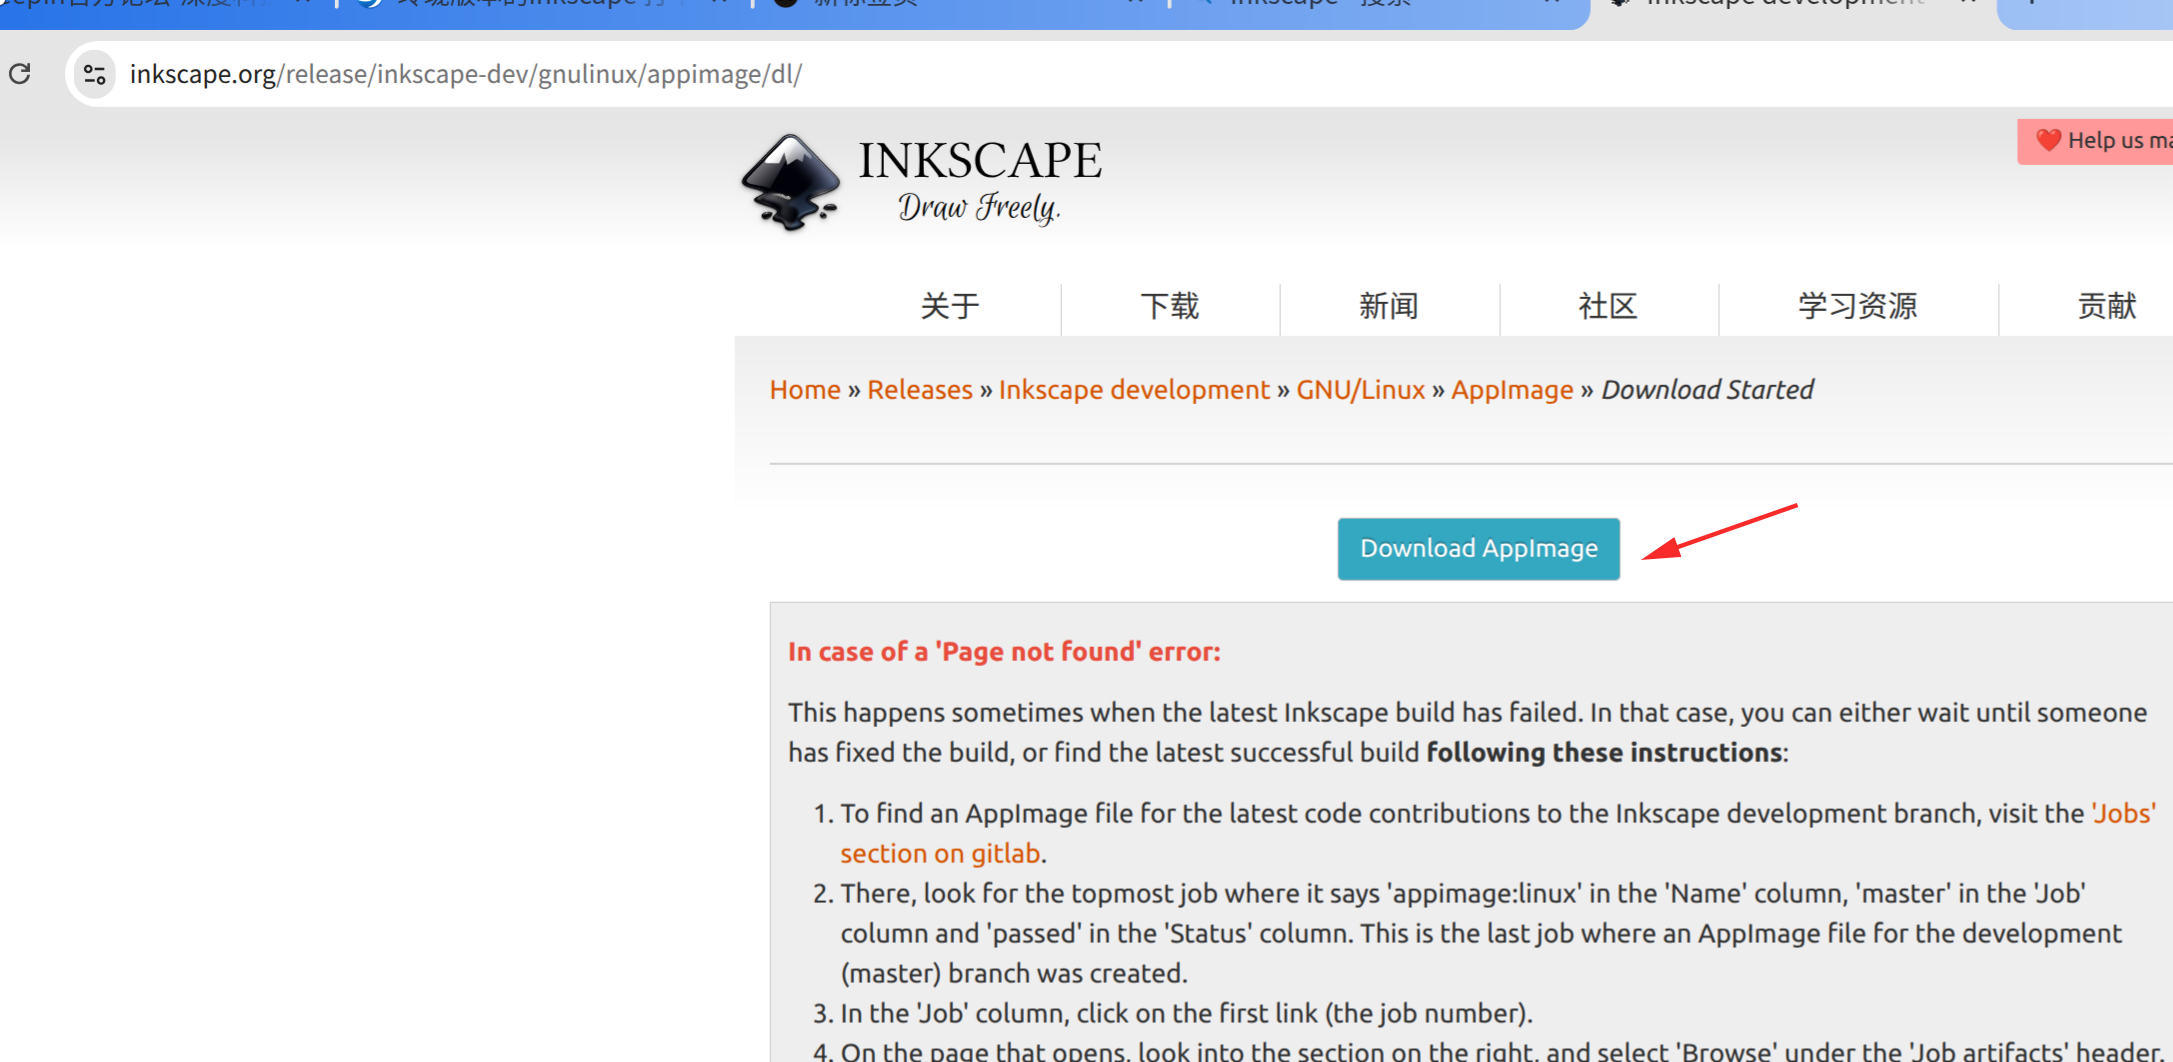Click the 'Download Started' breadcrumb text

click(x=1707, y=390)
